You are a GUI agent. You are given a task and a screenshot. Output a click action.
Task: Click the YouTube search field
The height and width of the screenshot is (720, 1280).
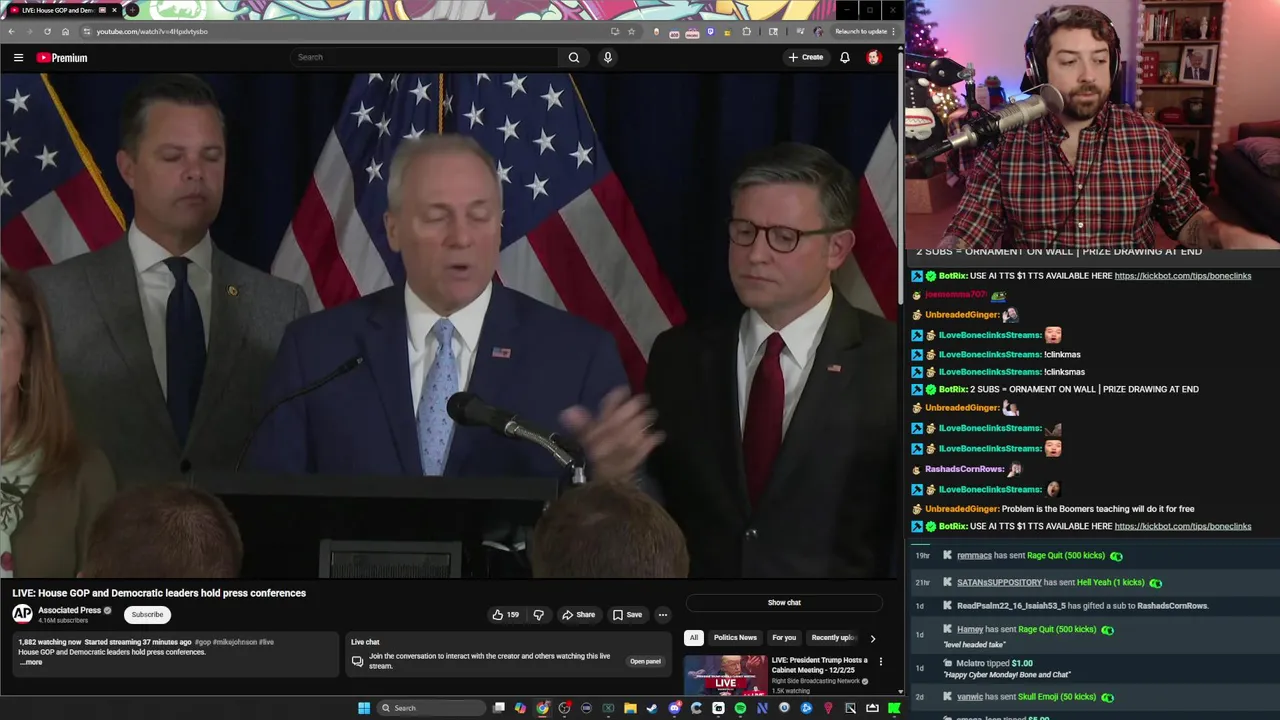coord(425,57)
